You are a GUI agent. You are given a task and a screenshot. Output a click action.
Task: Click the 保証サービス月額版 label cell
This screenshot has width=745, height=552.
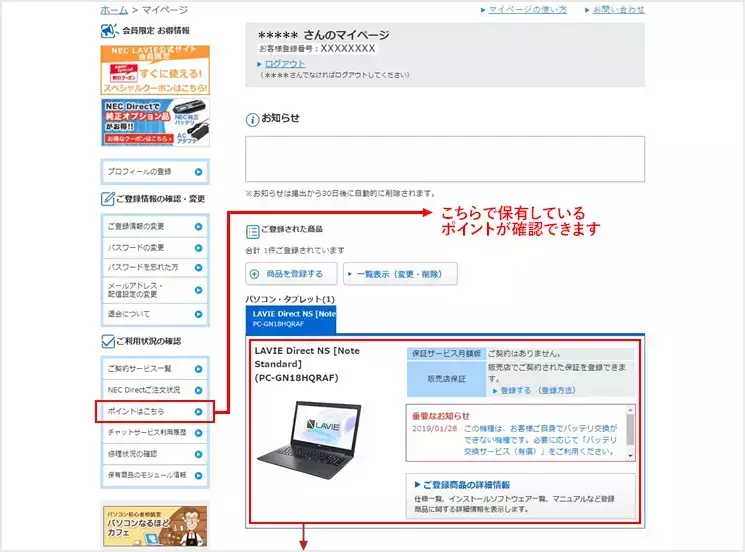click(x=446, y=353)
